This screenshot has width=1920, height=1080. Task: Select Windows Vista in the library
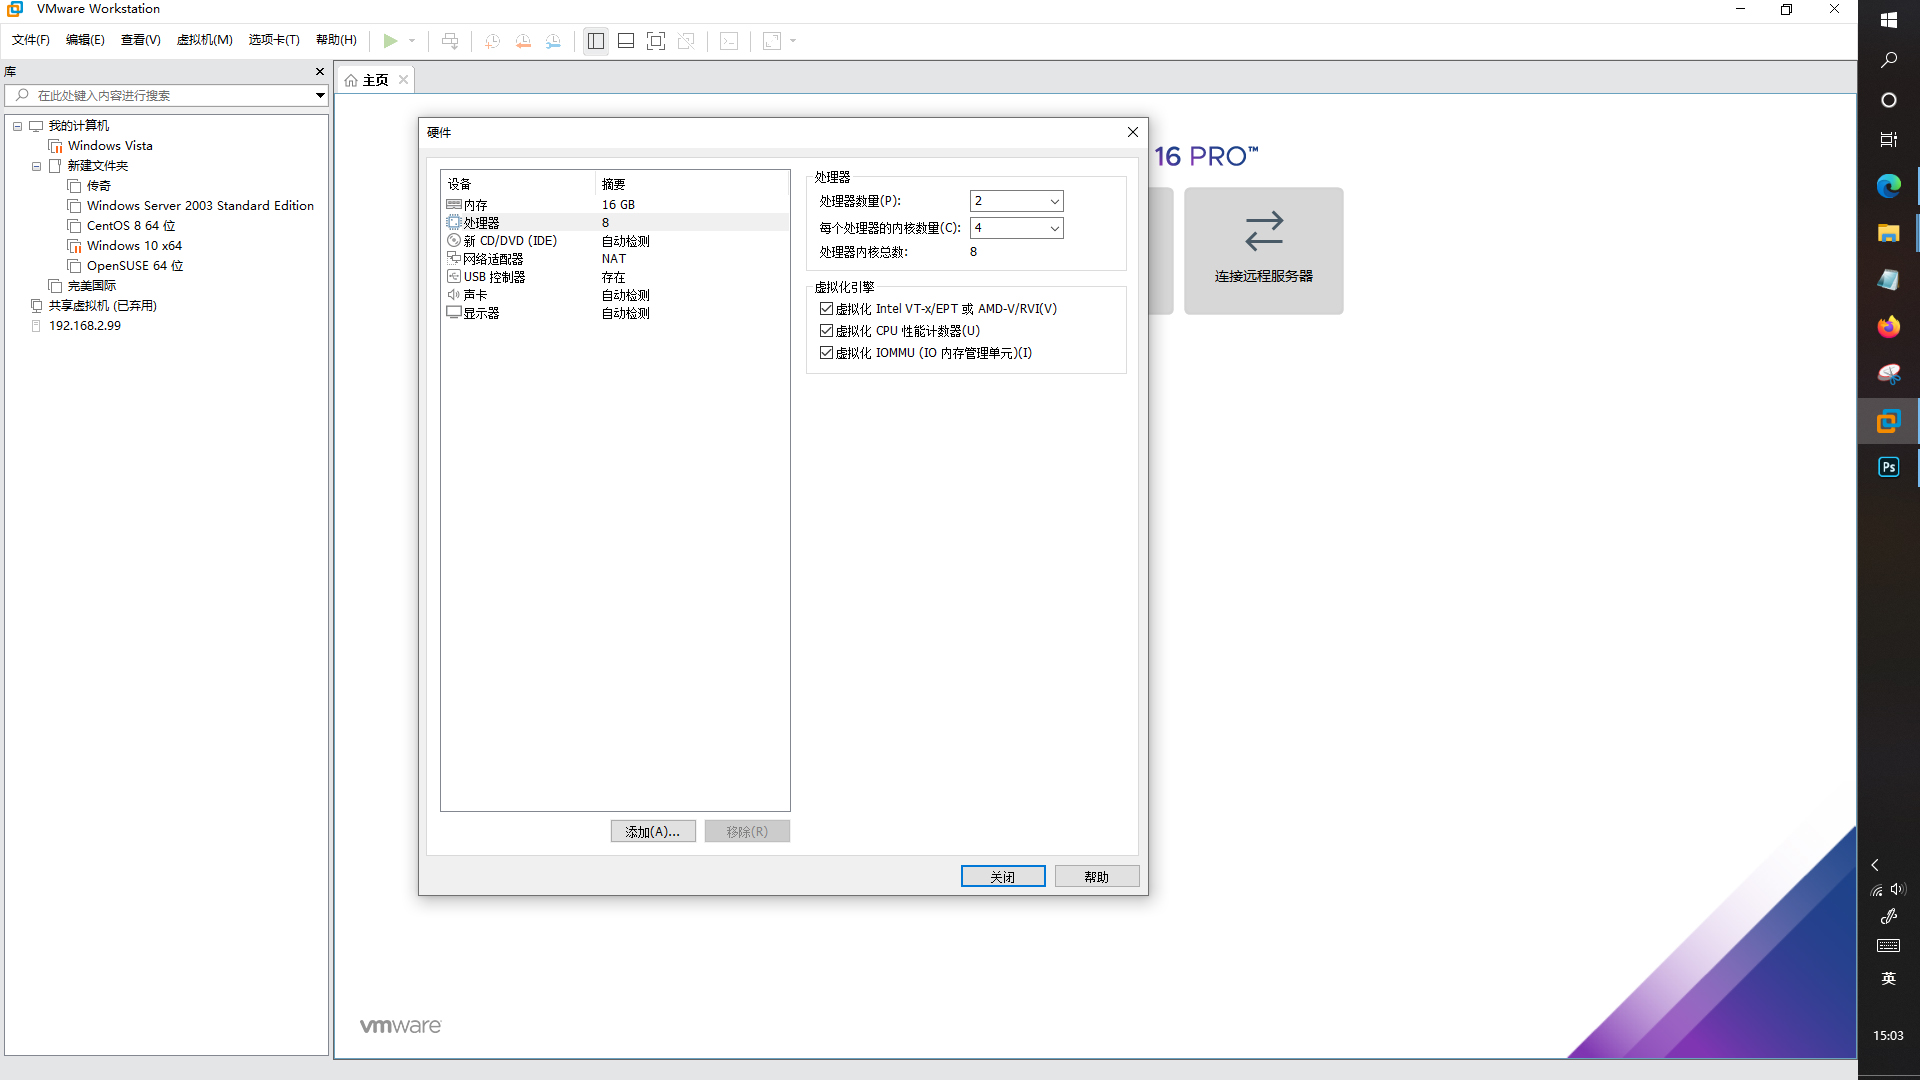click(110, 146)
